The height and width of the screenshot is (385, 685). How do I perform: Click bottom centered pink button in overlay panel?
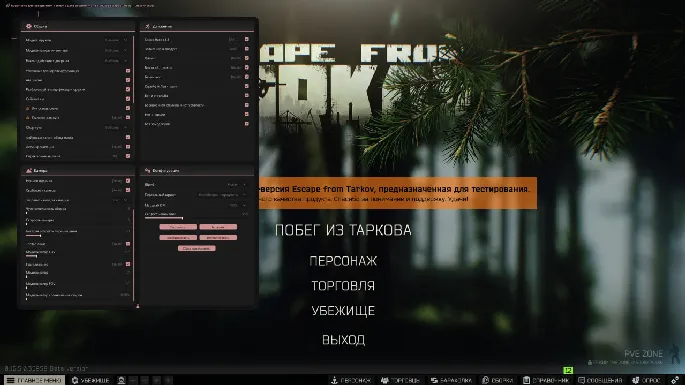pos(197,248)
